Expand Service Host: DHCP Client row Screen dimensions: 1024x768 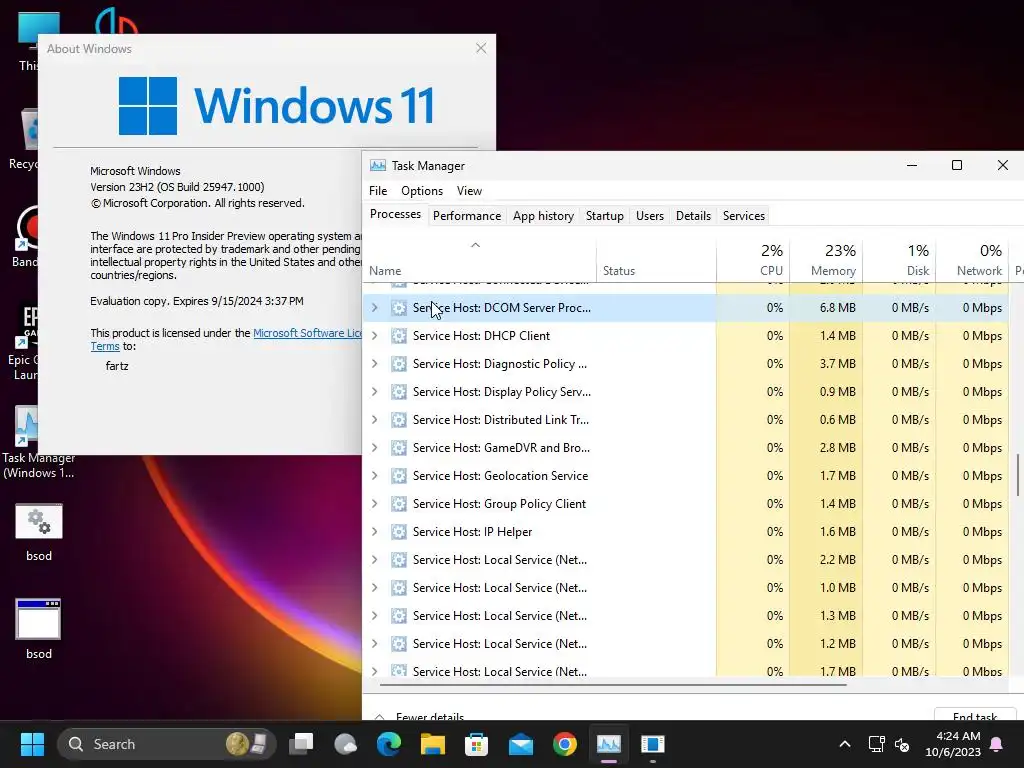(374, 336)
